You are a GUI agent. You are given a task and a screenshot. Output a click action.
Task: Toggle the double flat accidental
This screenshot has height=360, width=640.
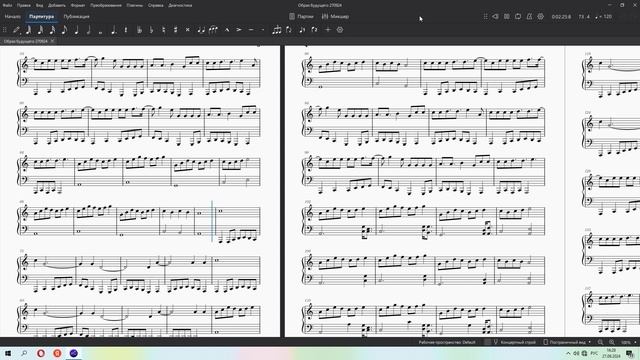tap(139, 29)
